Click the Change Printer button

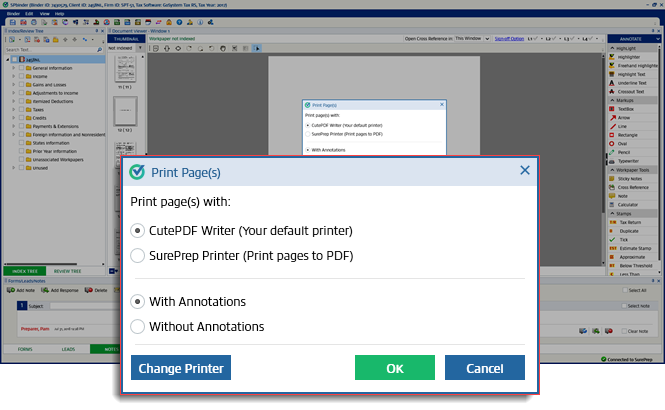pyautogui.click(x=181, y=368)
